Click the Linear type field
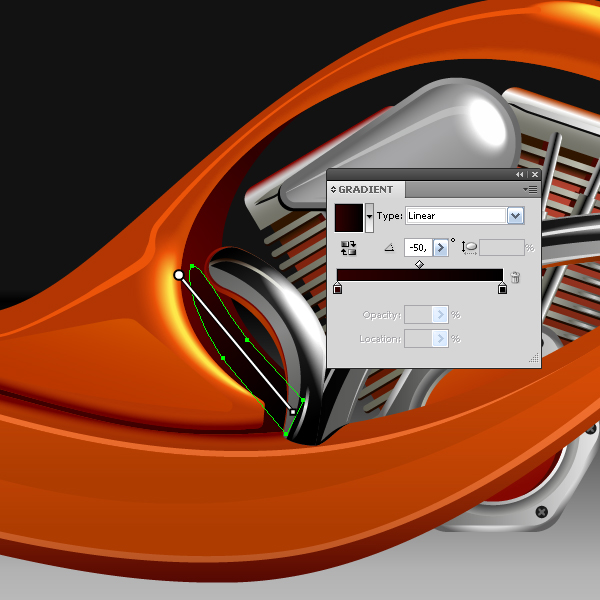This screenshot has height=600, width=600. tap(456, 216)
